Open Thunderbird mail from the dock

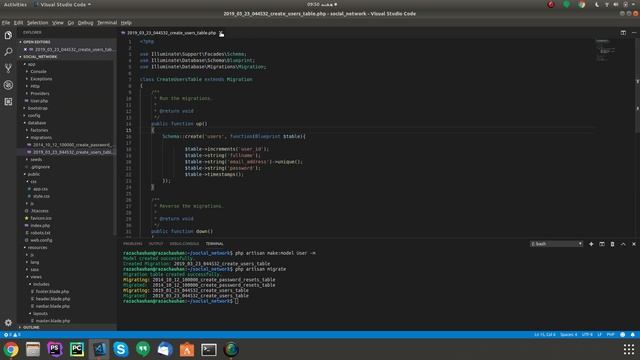(x=165, y=349)
